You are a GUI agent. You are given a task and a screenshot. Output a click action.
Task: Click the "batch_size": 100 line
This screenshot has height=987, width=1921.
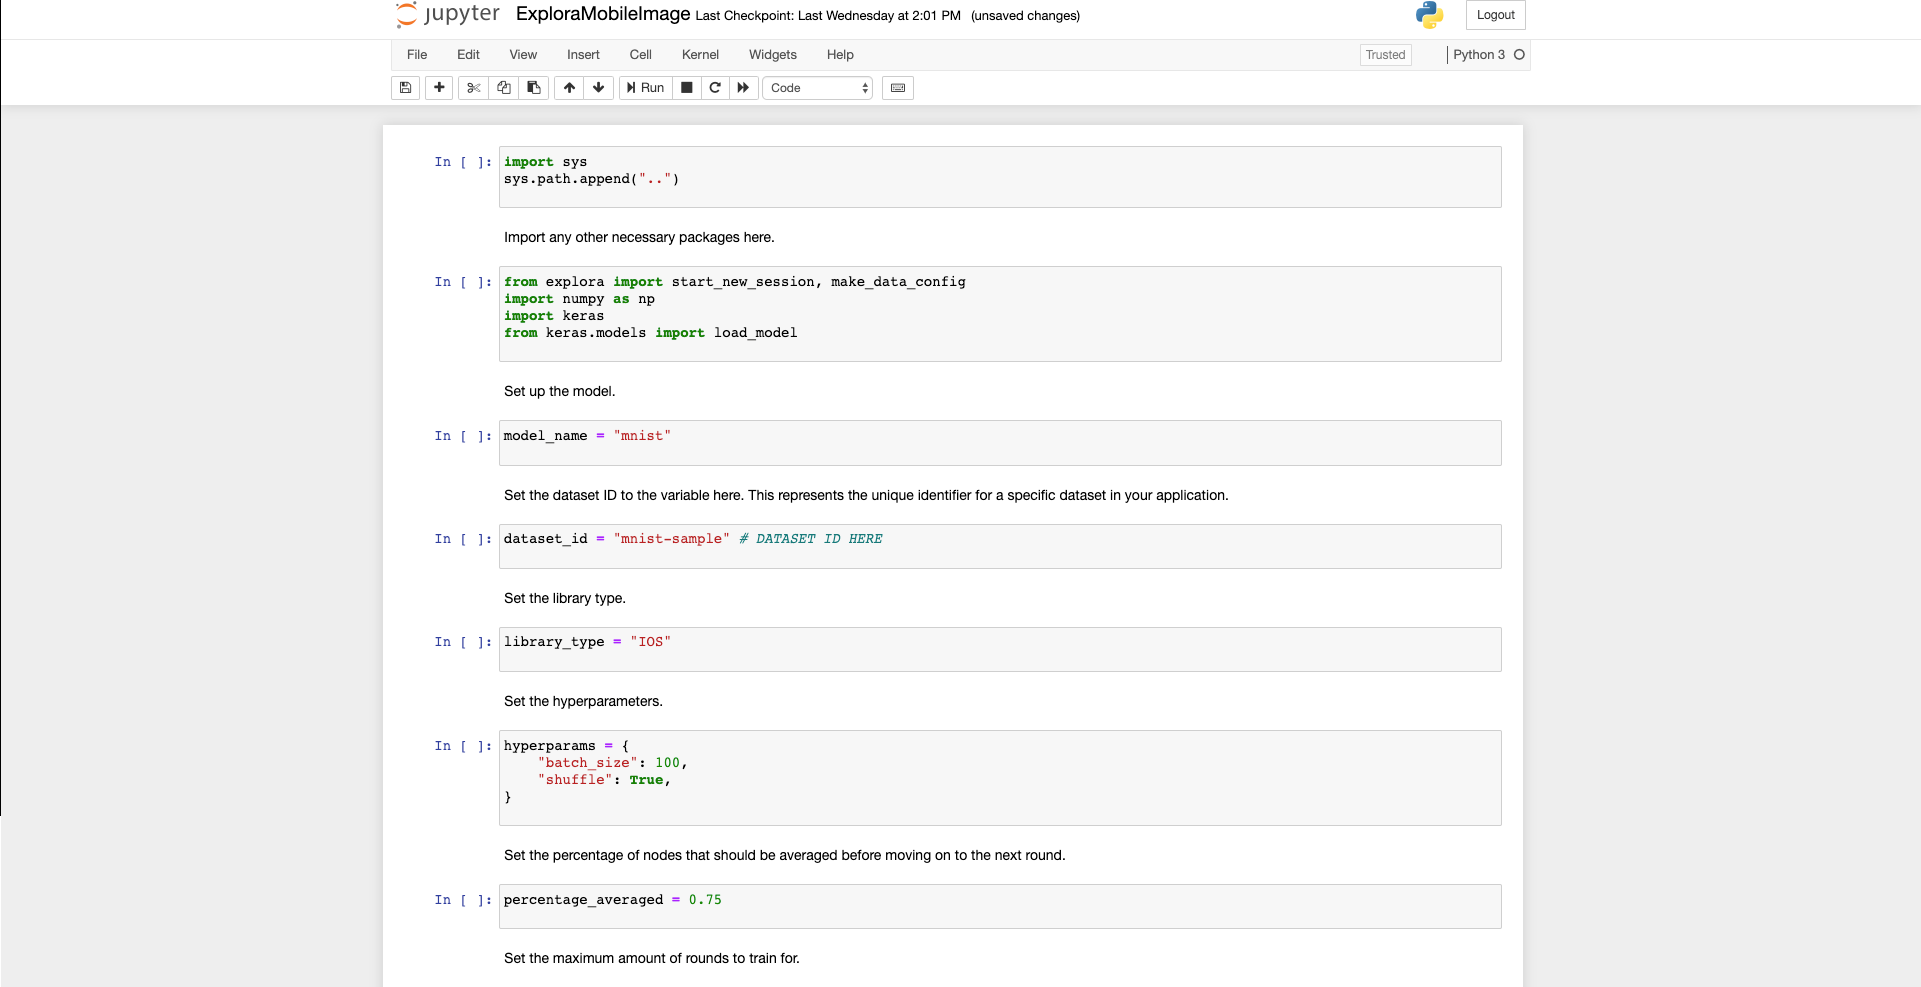pyautogui.click(x=612, y=763)
